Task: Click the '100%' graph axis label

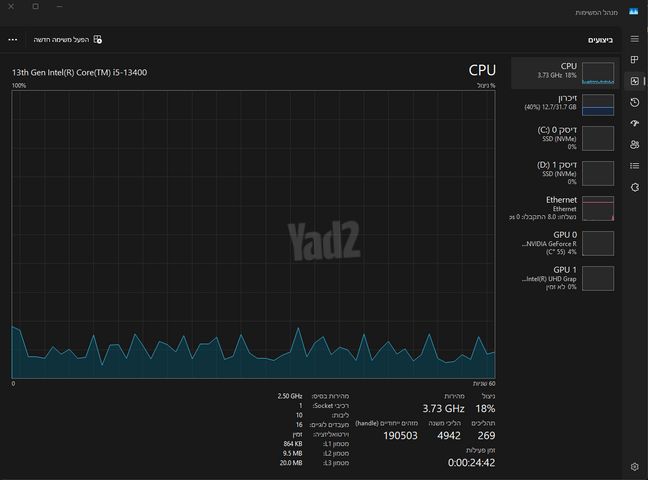Action: click(x=19, y=86)
